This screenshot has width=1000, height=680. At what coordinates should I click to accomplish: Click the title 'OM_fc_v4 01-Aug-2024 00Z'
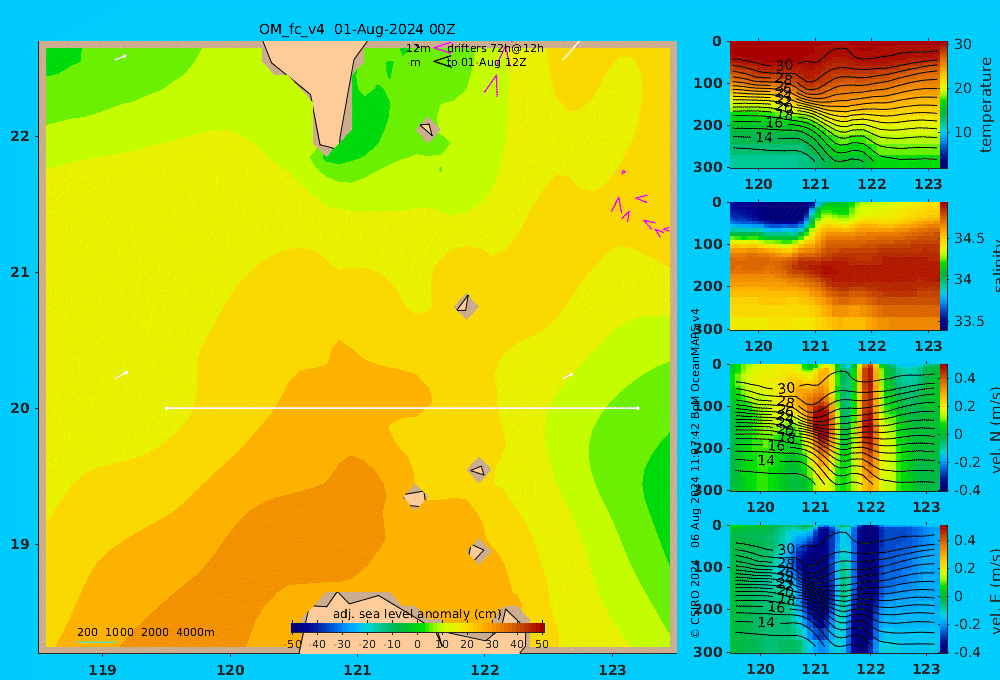[357, 29]
